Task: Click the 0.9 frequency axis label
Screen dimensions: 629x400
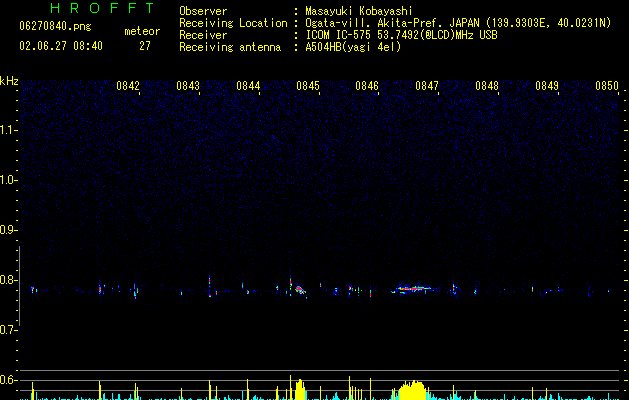Action: click(9, 230)
